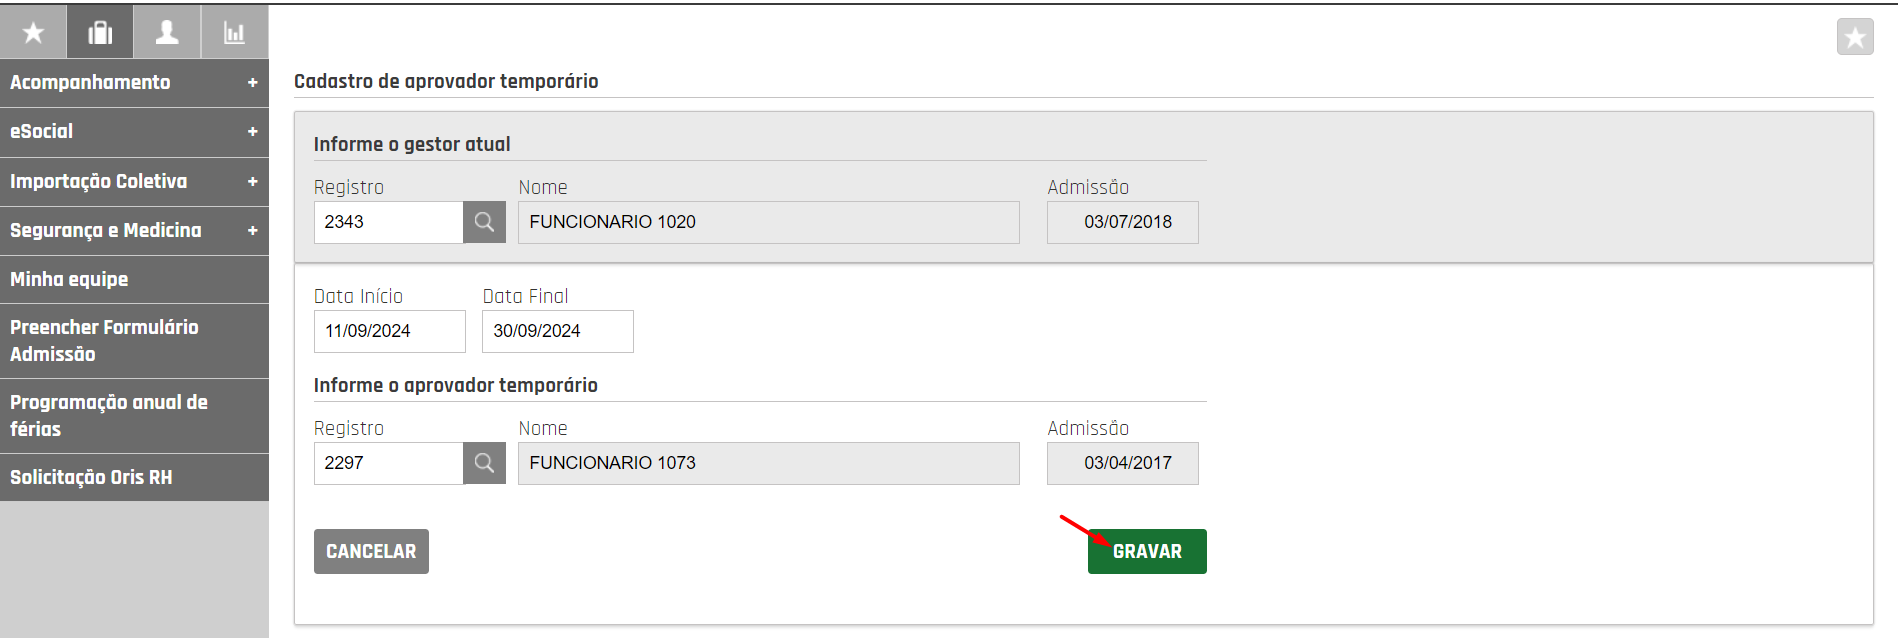
Task: Expand Importação Coletiva plus sign
Action: point(252,182)
